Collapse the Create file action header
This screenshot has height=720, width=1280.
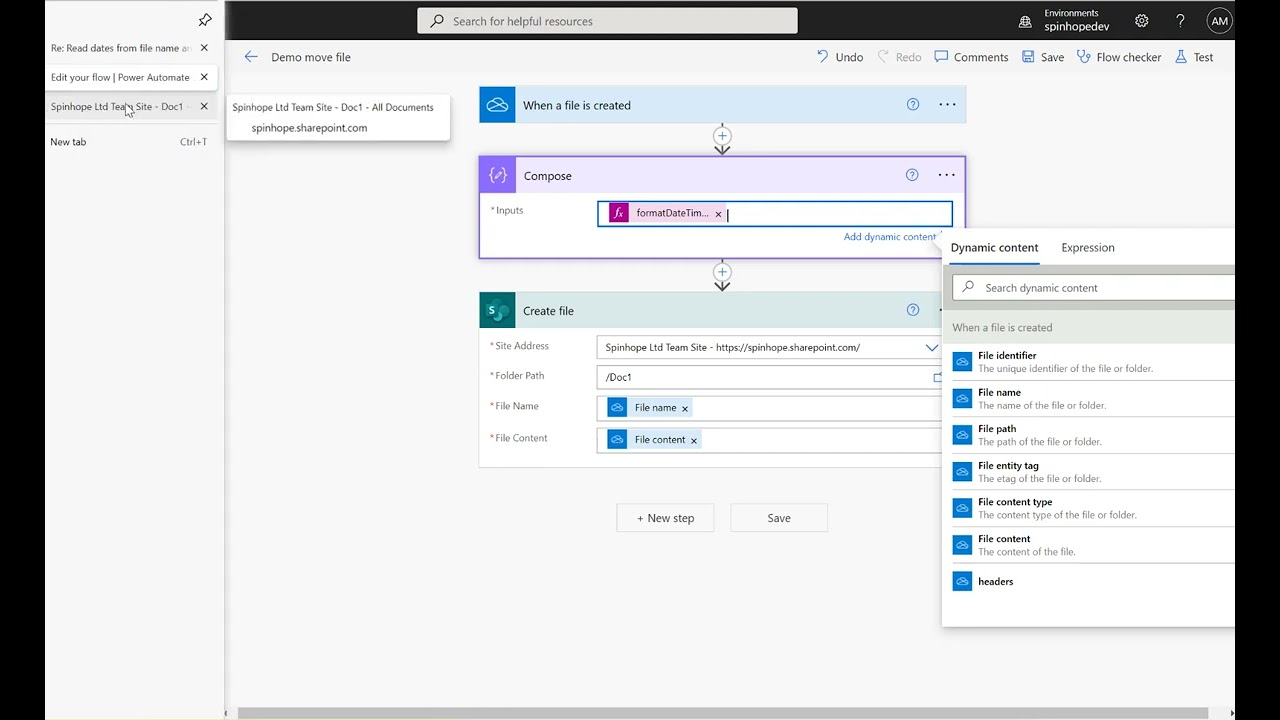coord(708,310)
